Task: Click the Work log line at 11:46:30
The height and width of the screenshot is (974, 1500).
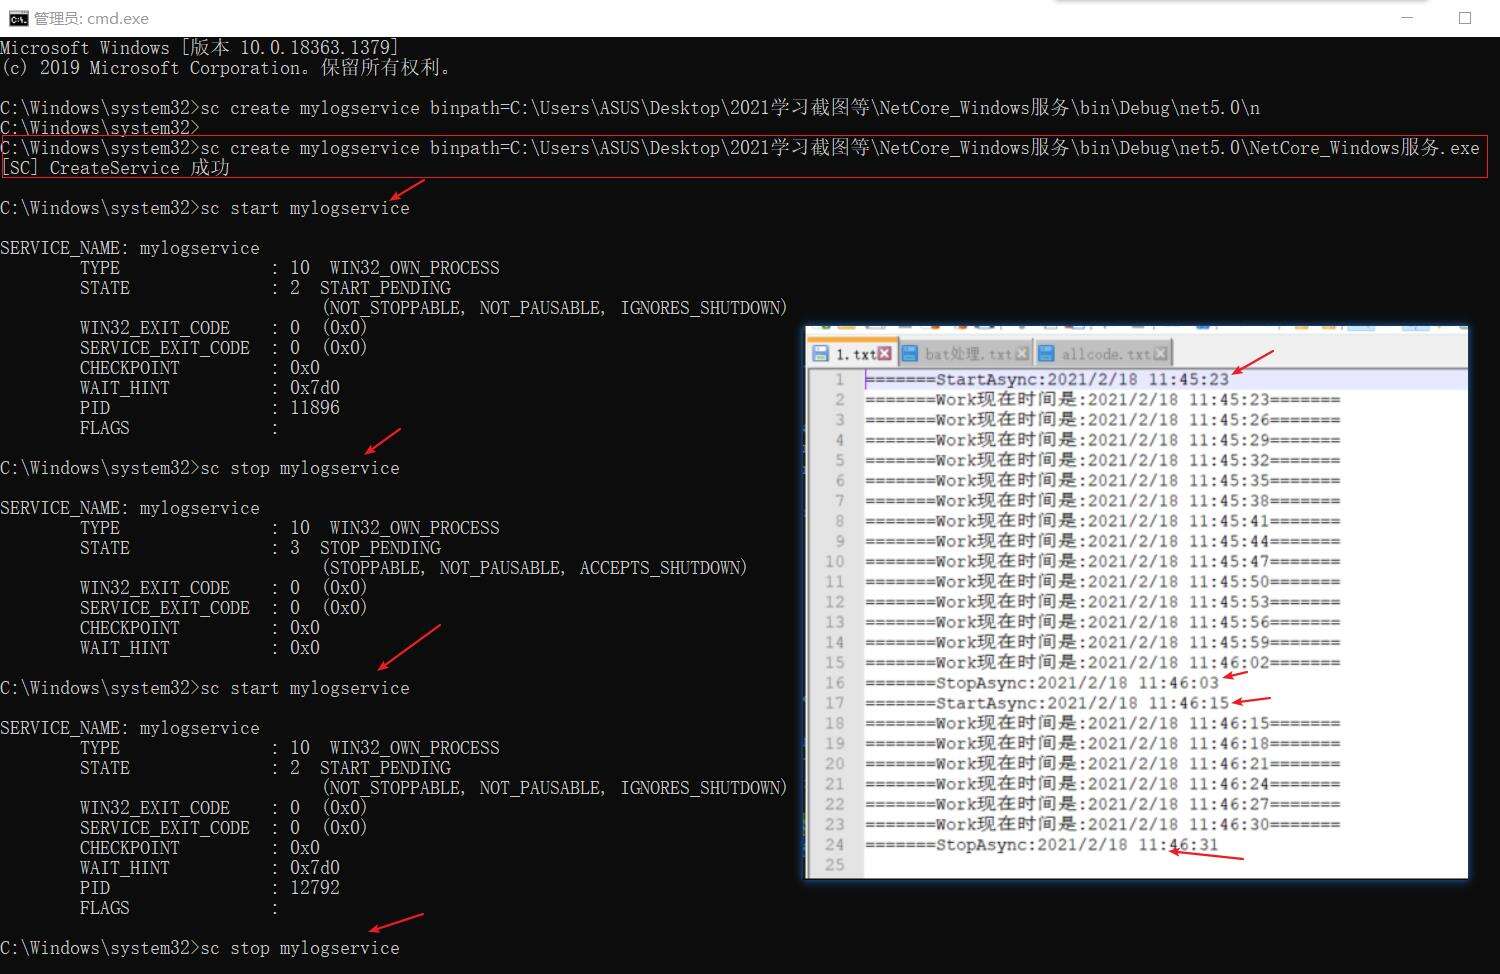Action: pyautogui.click(x=1102, y=824)
